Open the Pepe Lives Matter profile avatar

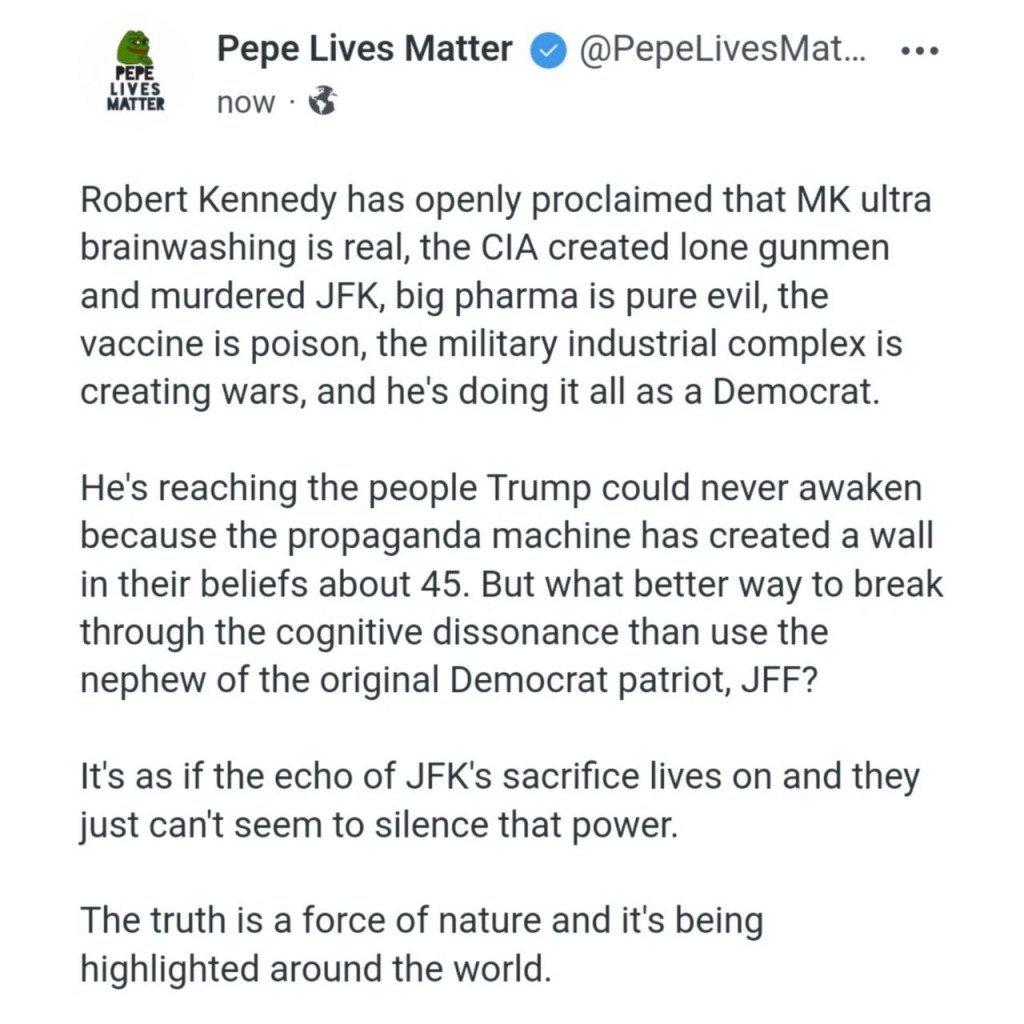click(x=134, y=73)
